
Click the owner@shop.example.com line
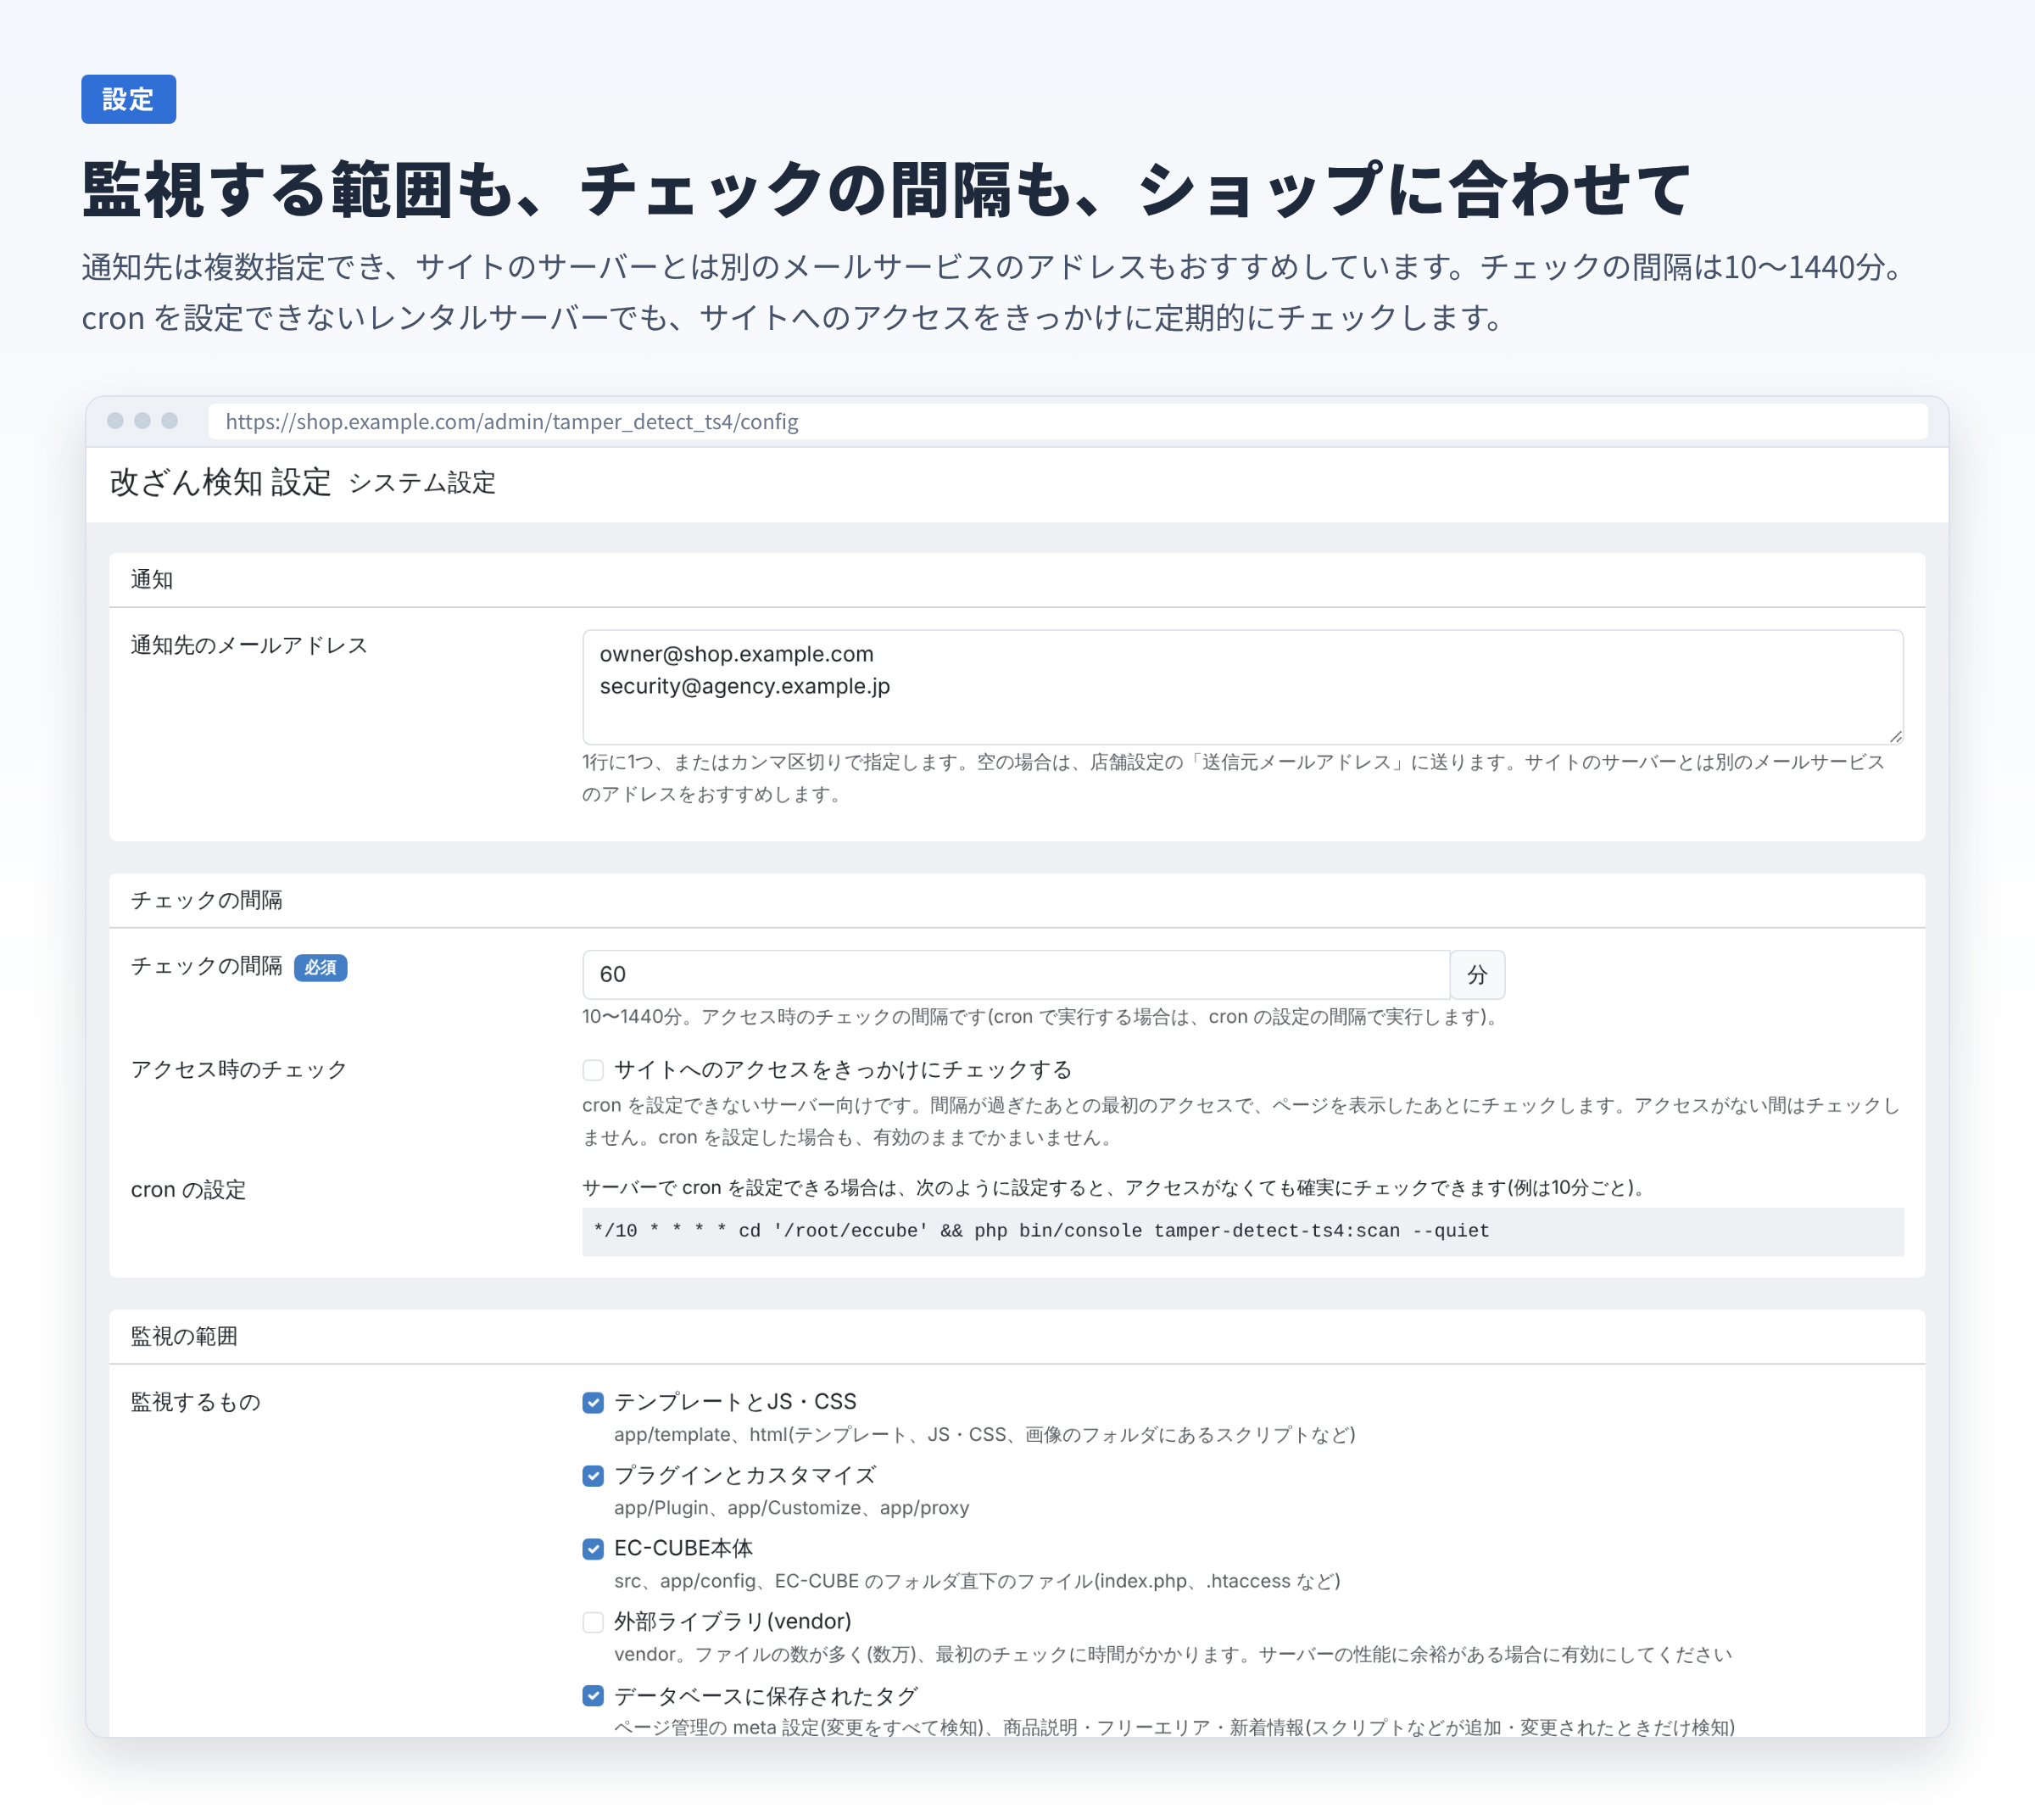pos(737,654)
